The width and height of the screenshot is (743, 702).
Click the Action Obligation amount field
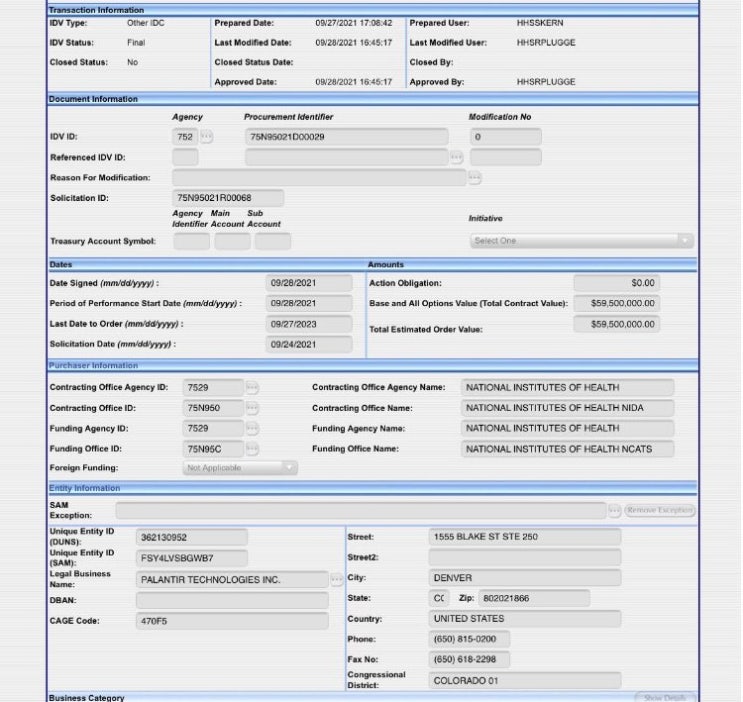(616, 283)
